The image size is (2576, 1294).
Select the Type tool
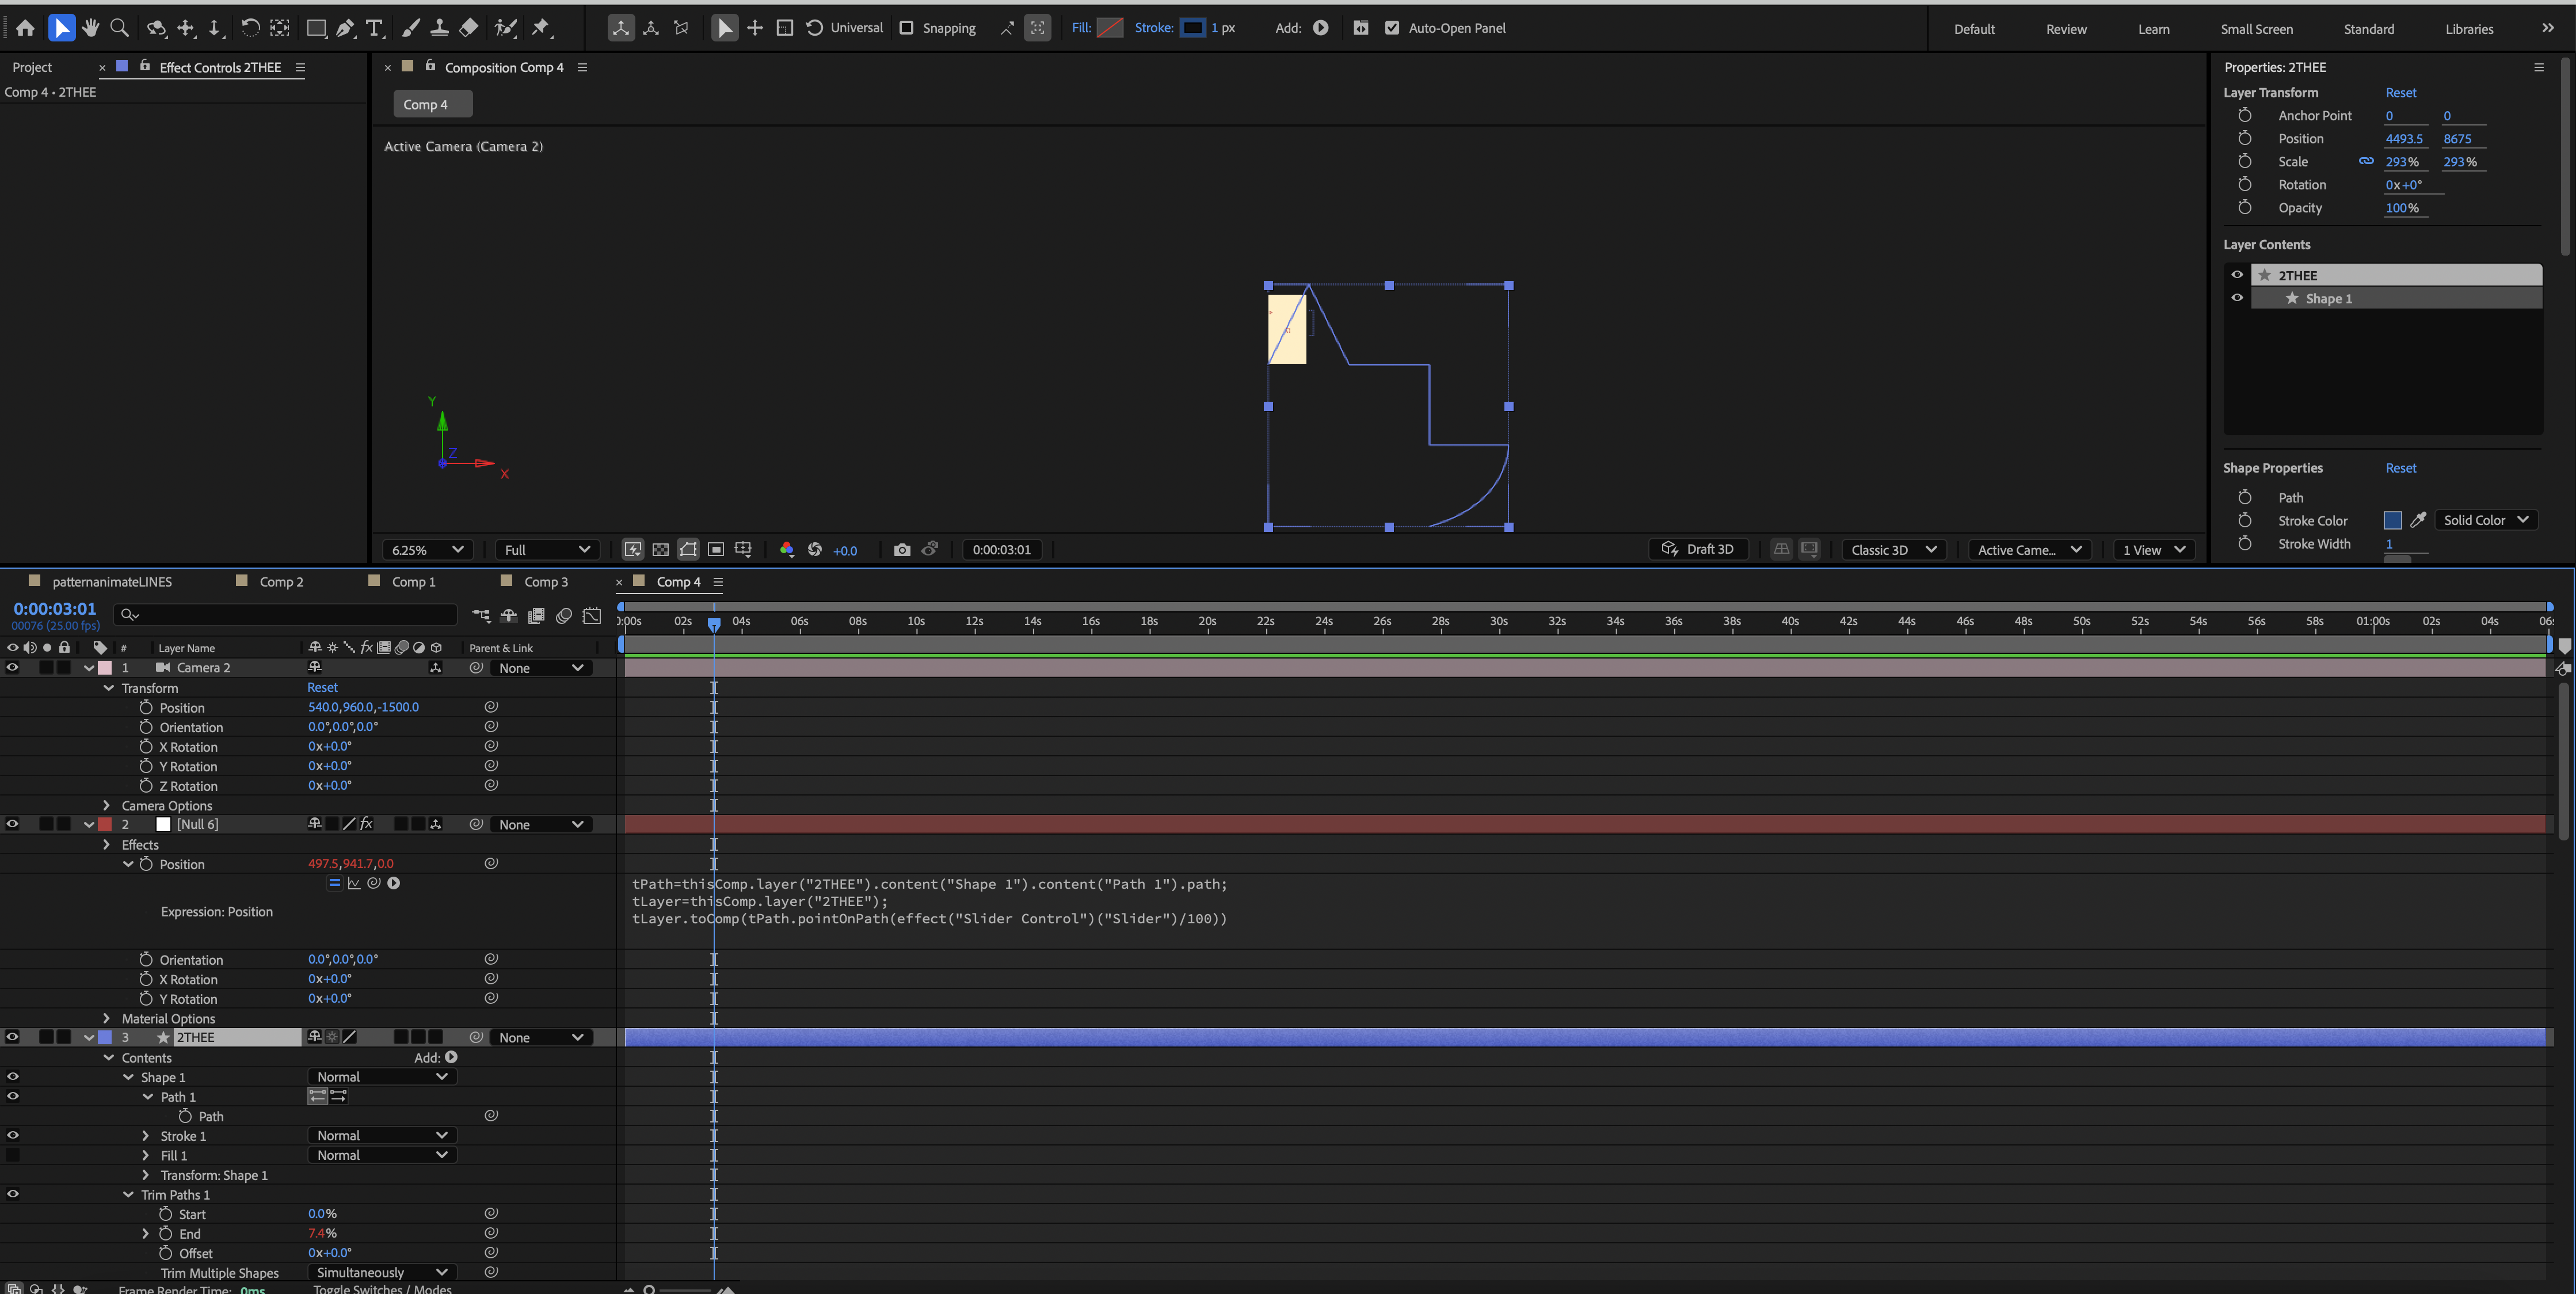tap(375, 28)
